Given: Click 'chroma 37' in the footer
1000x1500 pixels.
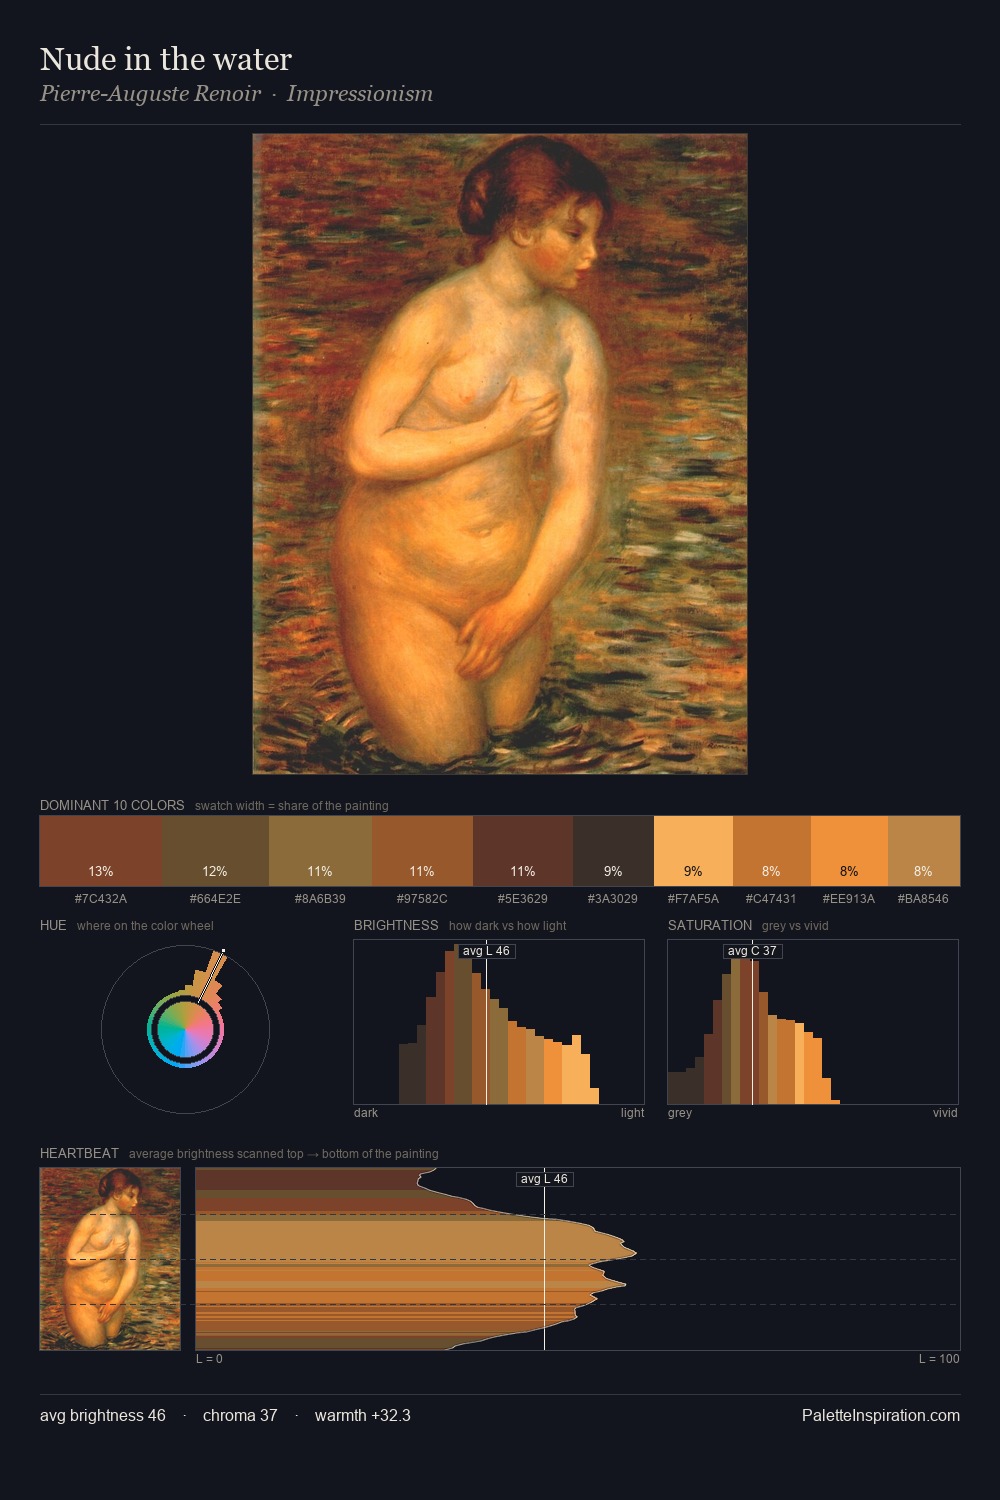Looking at the screenshot, I should [x=240, y=1415].
